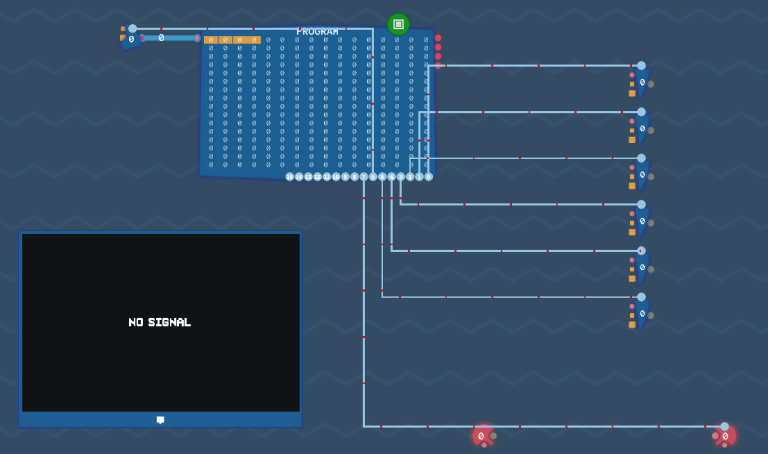This screenshot has height=454, width=768.
Task: Click the fourth register component on right
Action: coord(641,221)
